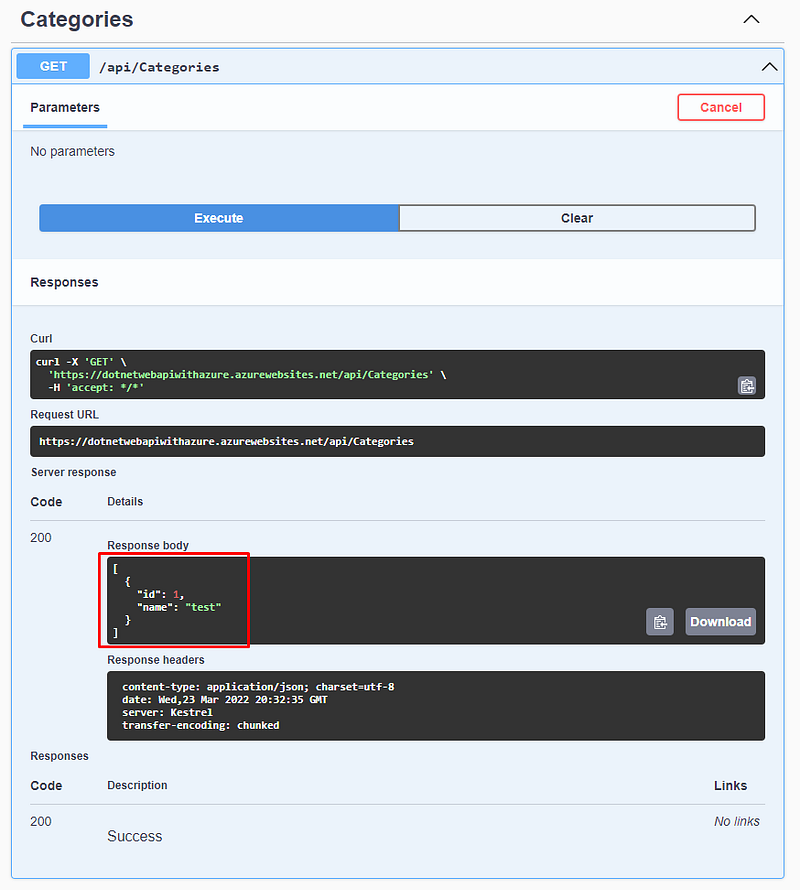Click the Responses section header
The height and width of the screenshot is (890, 800).
[x=64, y=282]
